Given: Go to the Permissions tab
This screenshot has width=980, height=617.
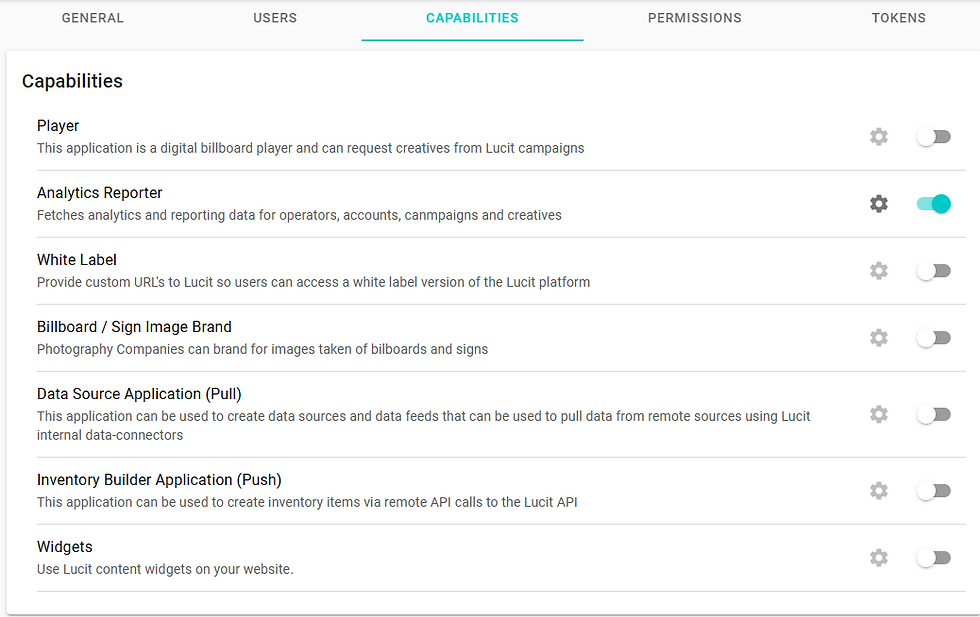Looking at the screenshot, I should [694, 18].
